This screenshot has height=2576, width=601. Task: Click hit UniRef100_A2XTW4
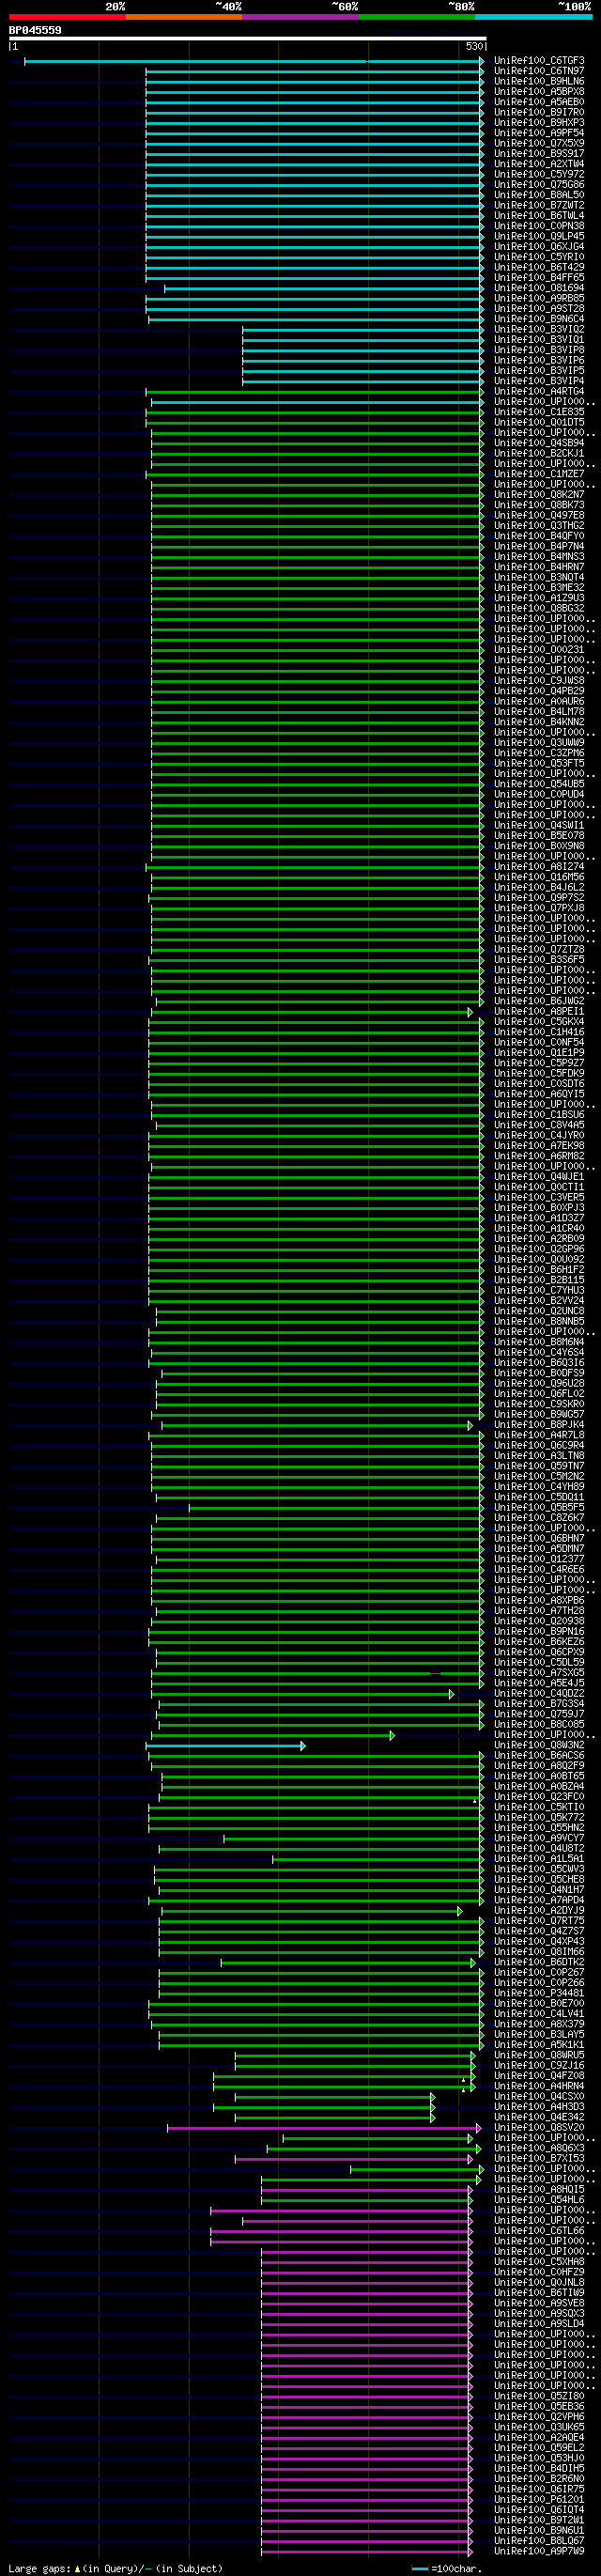(x=539, y=164)
